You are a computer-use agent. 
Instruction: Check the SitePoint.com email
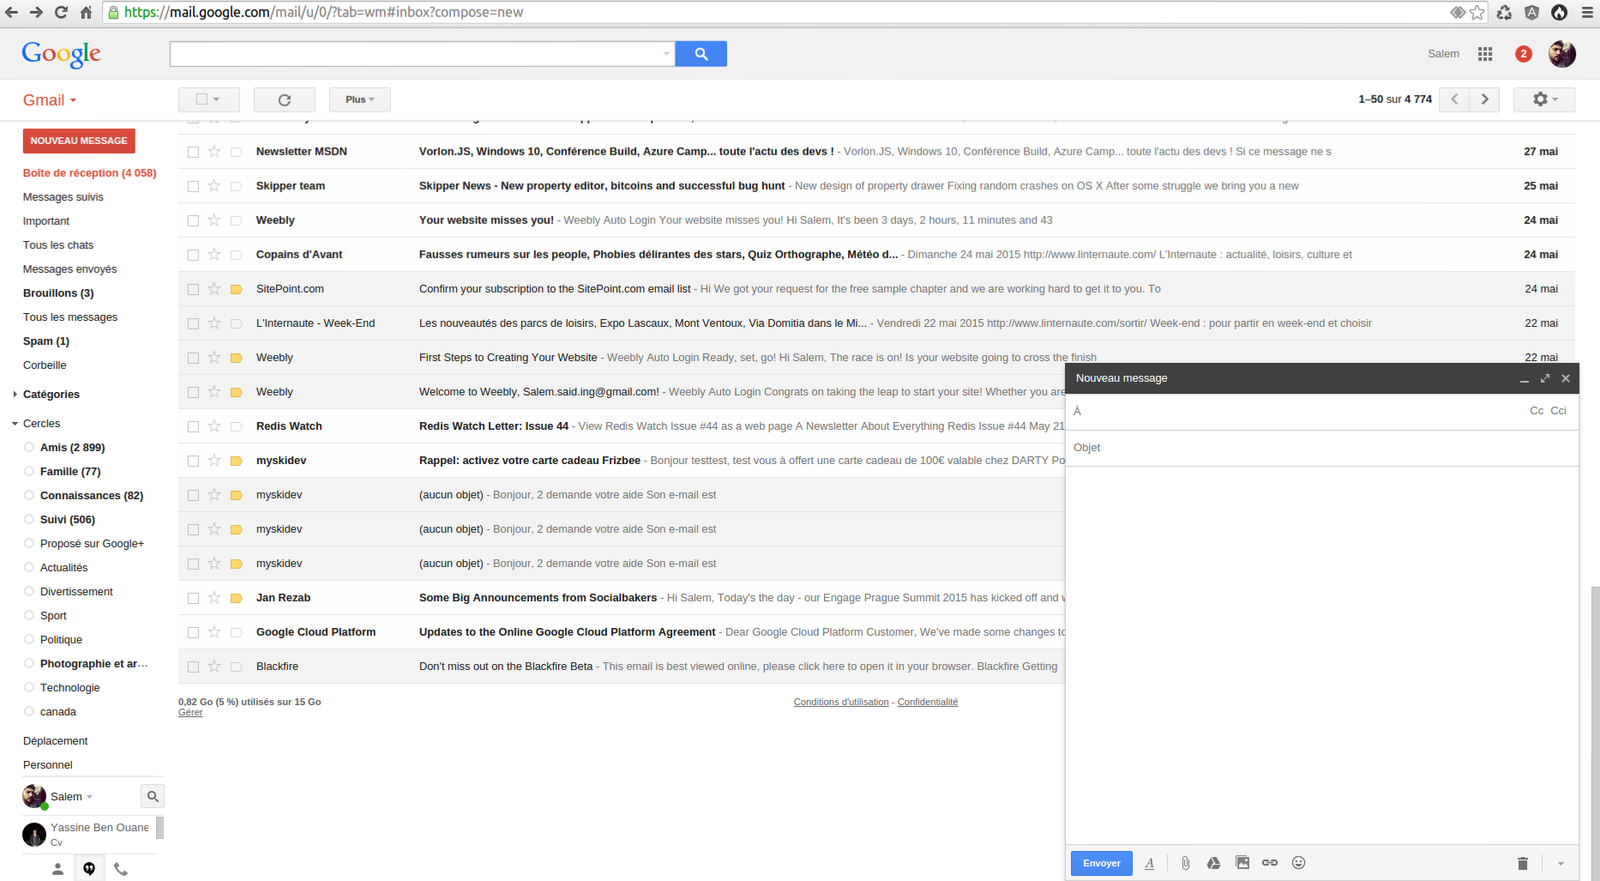pos(193,289)
